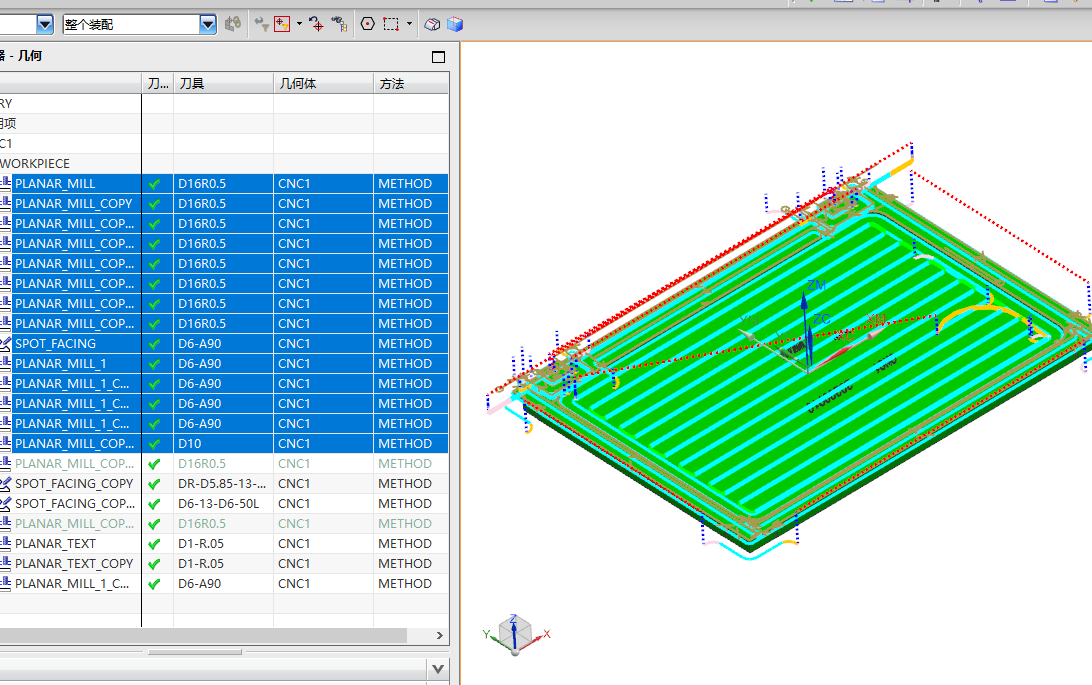Image resolution: width=1092 pixels, height=685 pixels.
Task: Click the horizontal scrollbar right arrow
Action: (439, 636)
